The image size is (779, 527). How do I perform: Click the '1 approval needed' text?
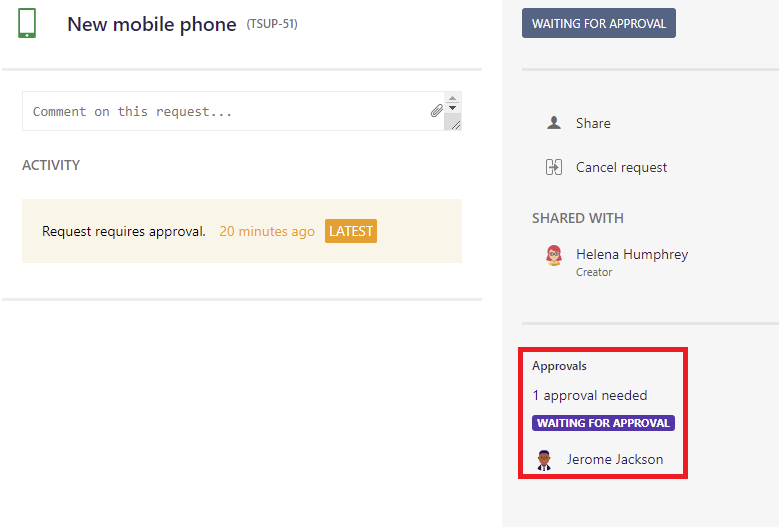tap(589, 395)
